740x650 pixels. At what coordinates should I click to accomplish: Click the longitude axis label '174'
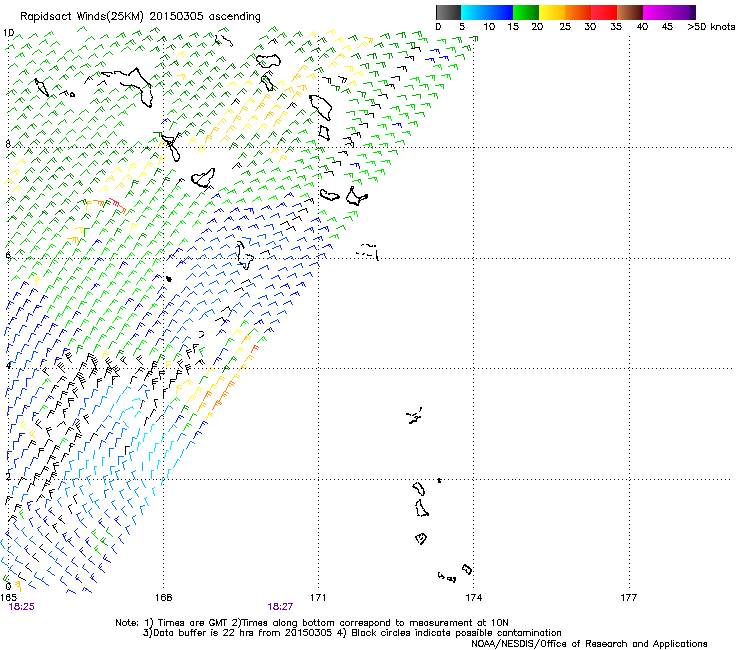click(473, 598)
